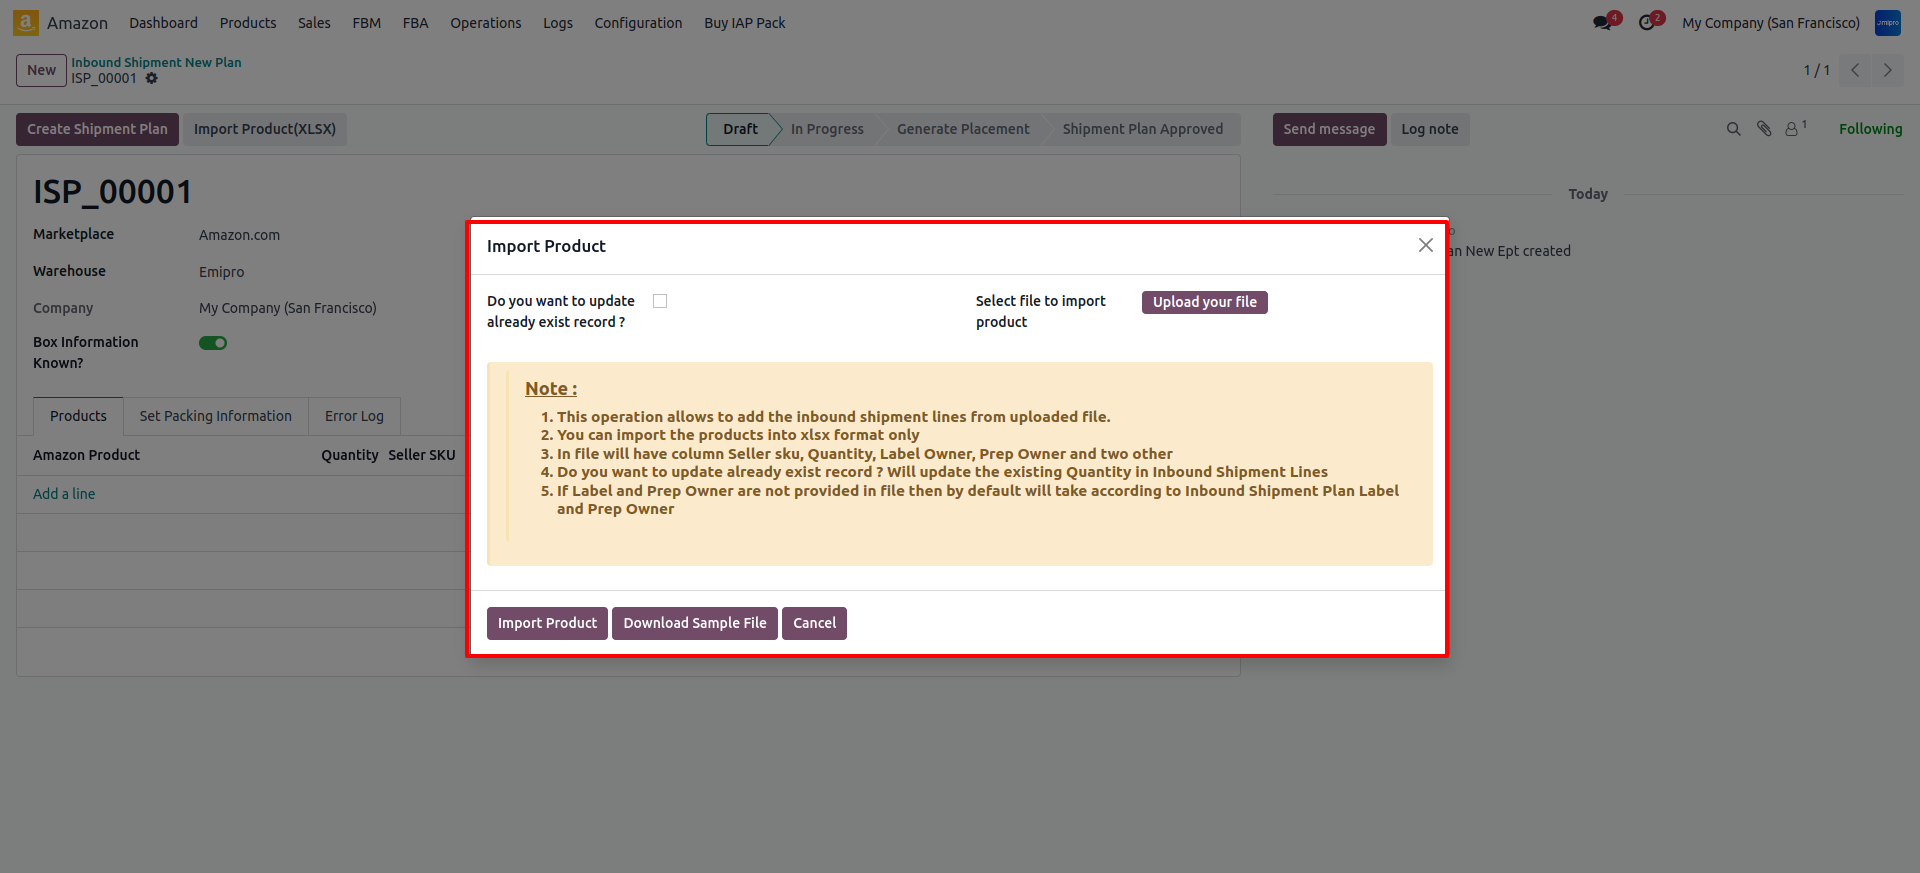Go to next record arrow

[1887, 70]
